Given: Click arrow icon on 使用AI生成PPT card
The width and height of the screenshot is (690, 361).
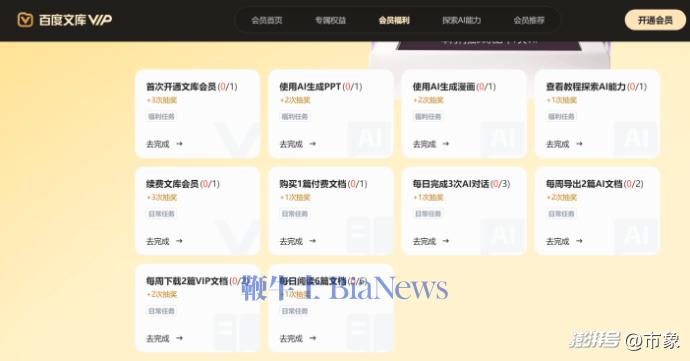Looking at the screenshot, I should 312,144.
